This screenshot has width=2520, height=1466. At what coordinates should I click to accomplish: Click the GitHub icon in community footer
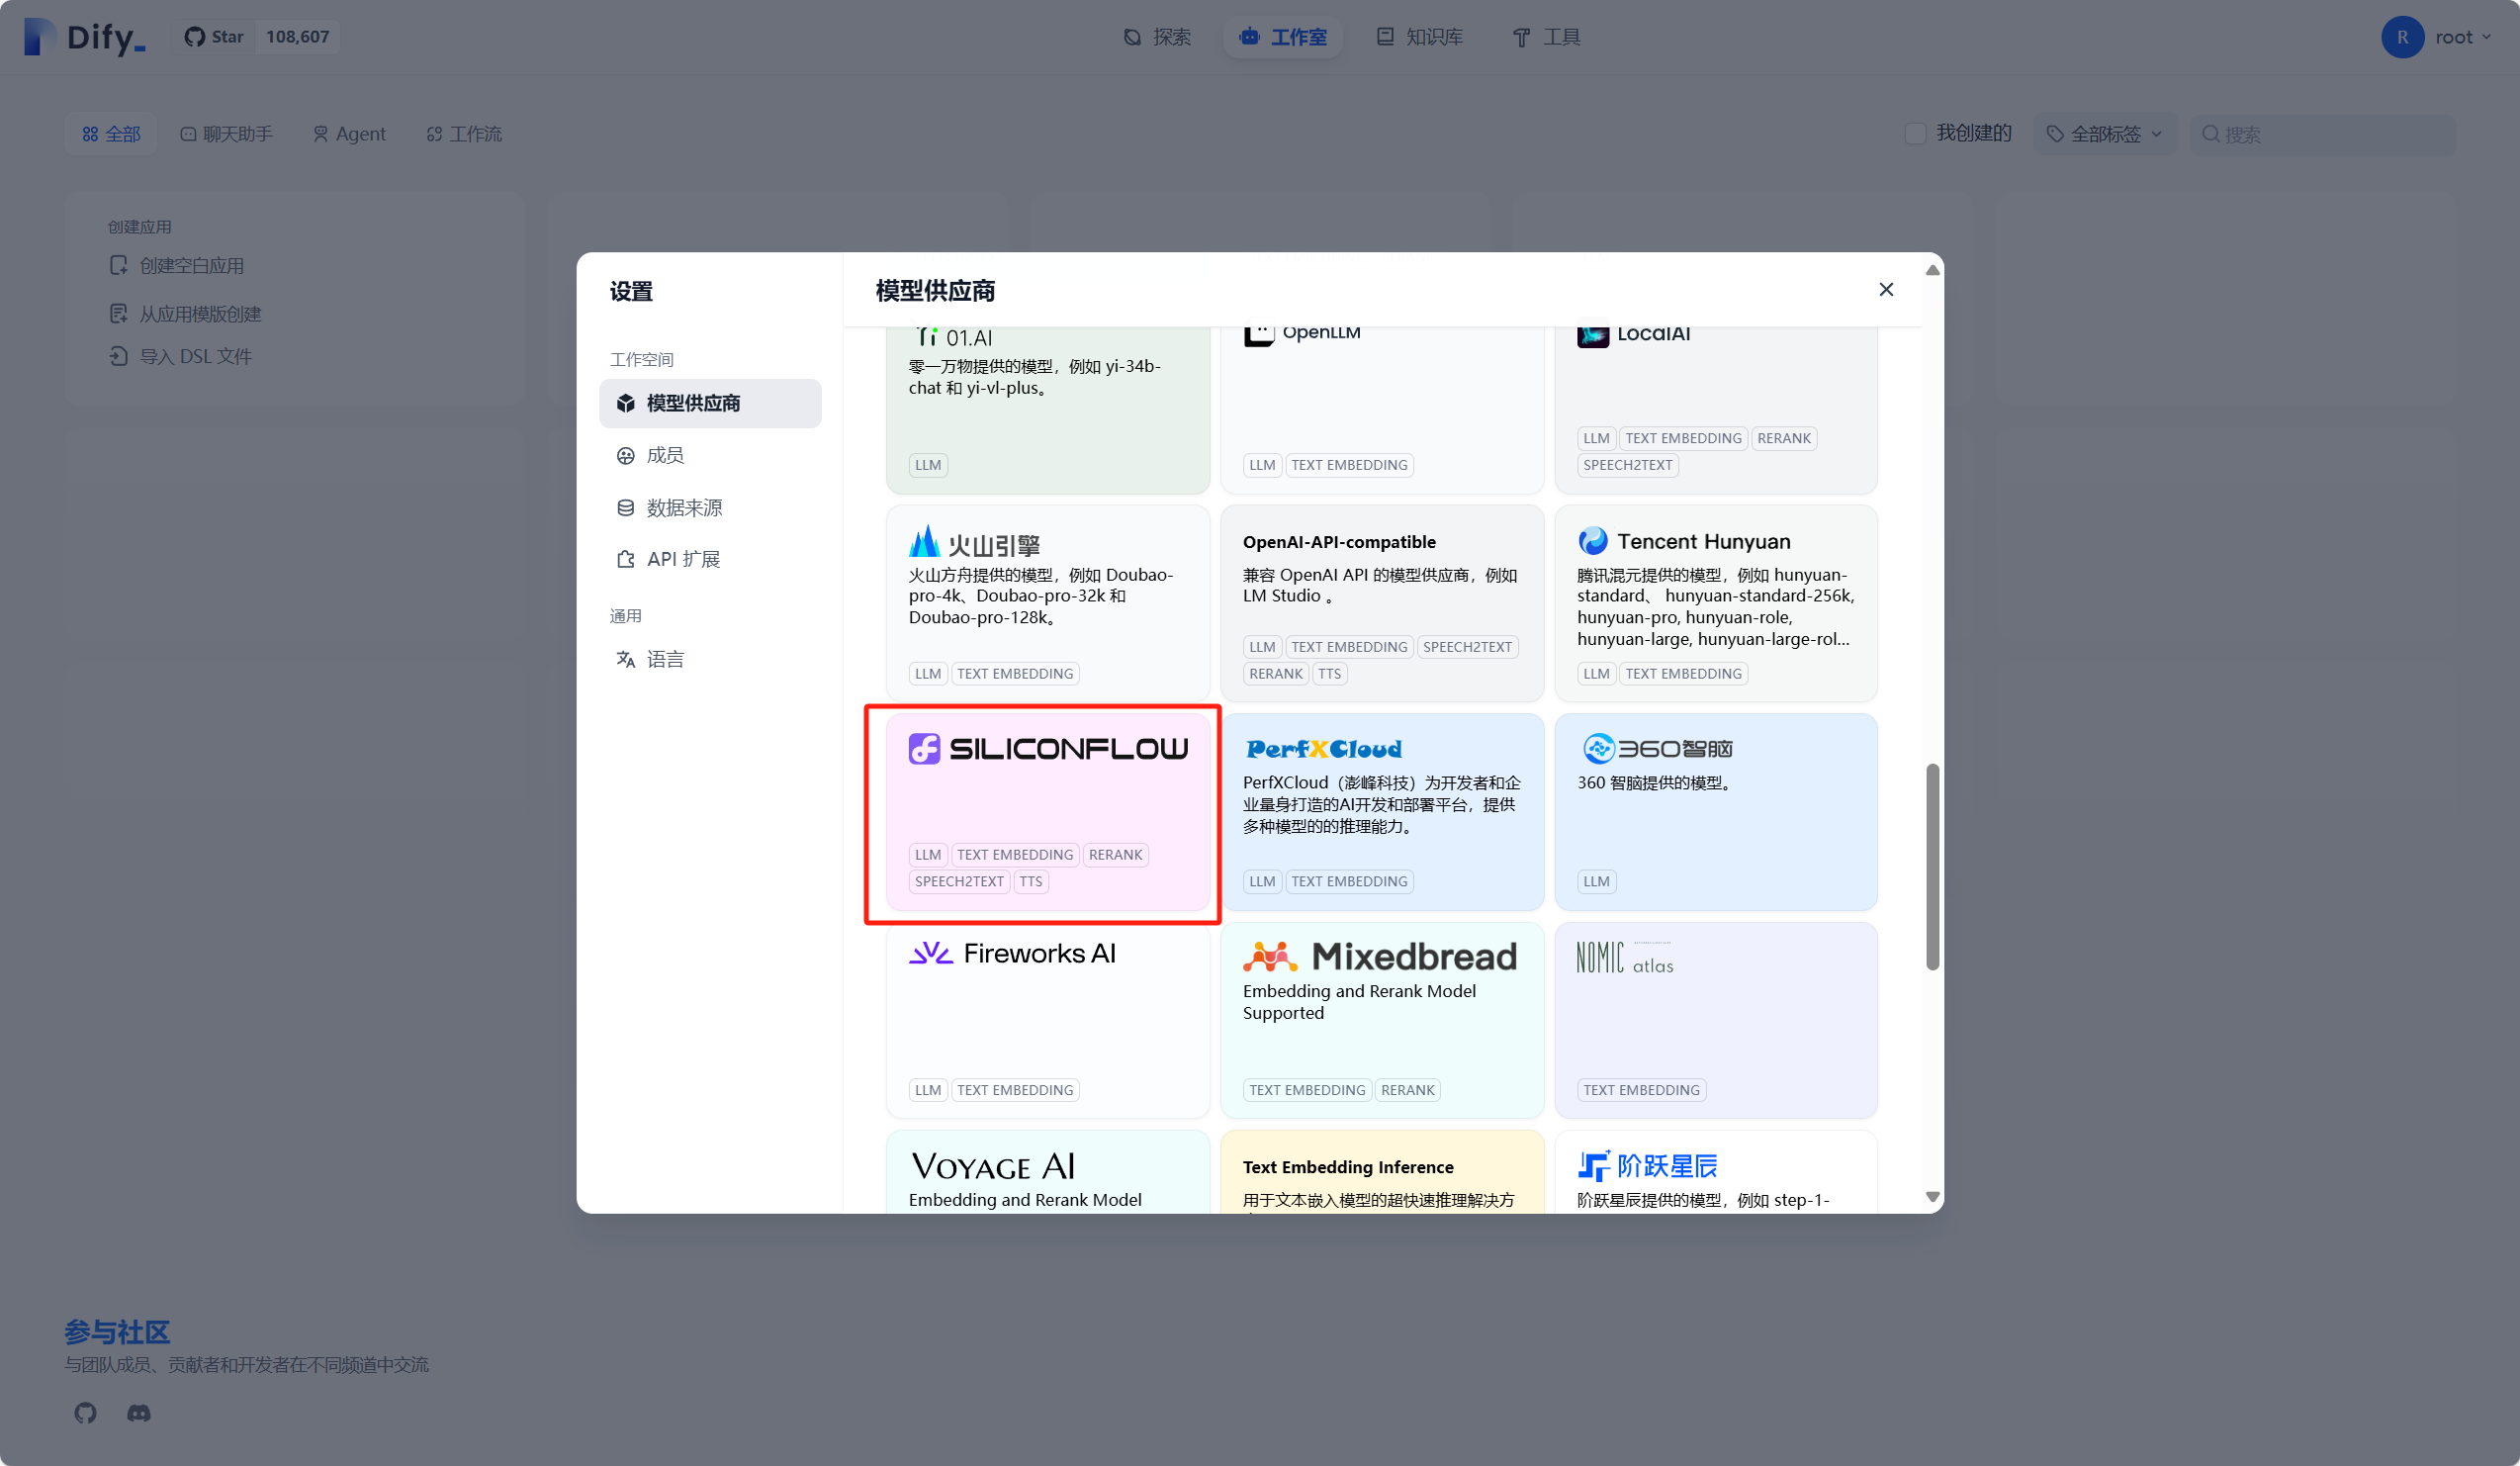[85, 1412]
